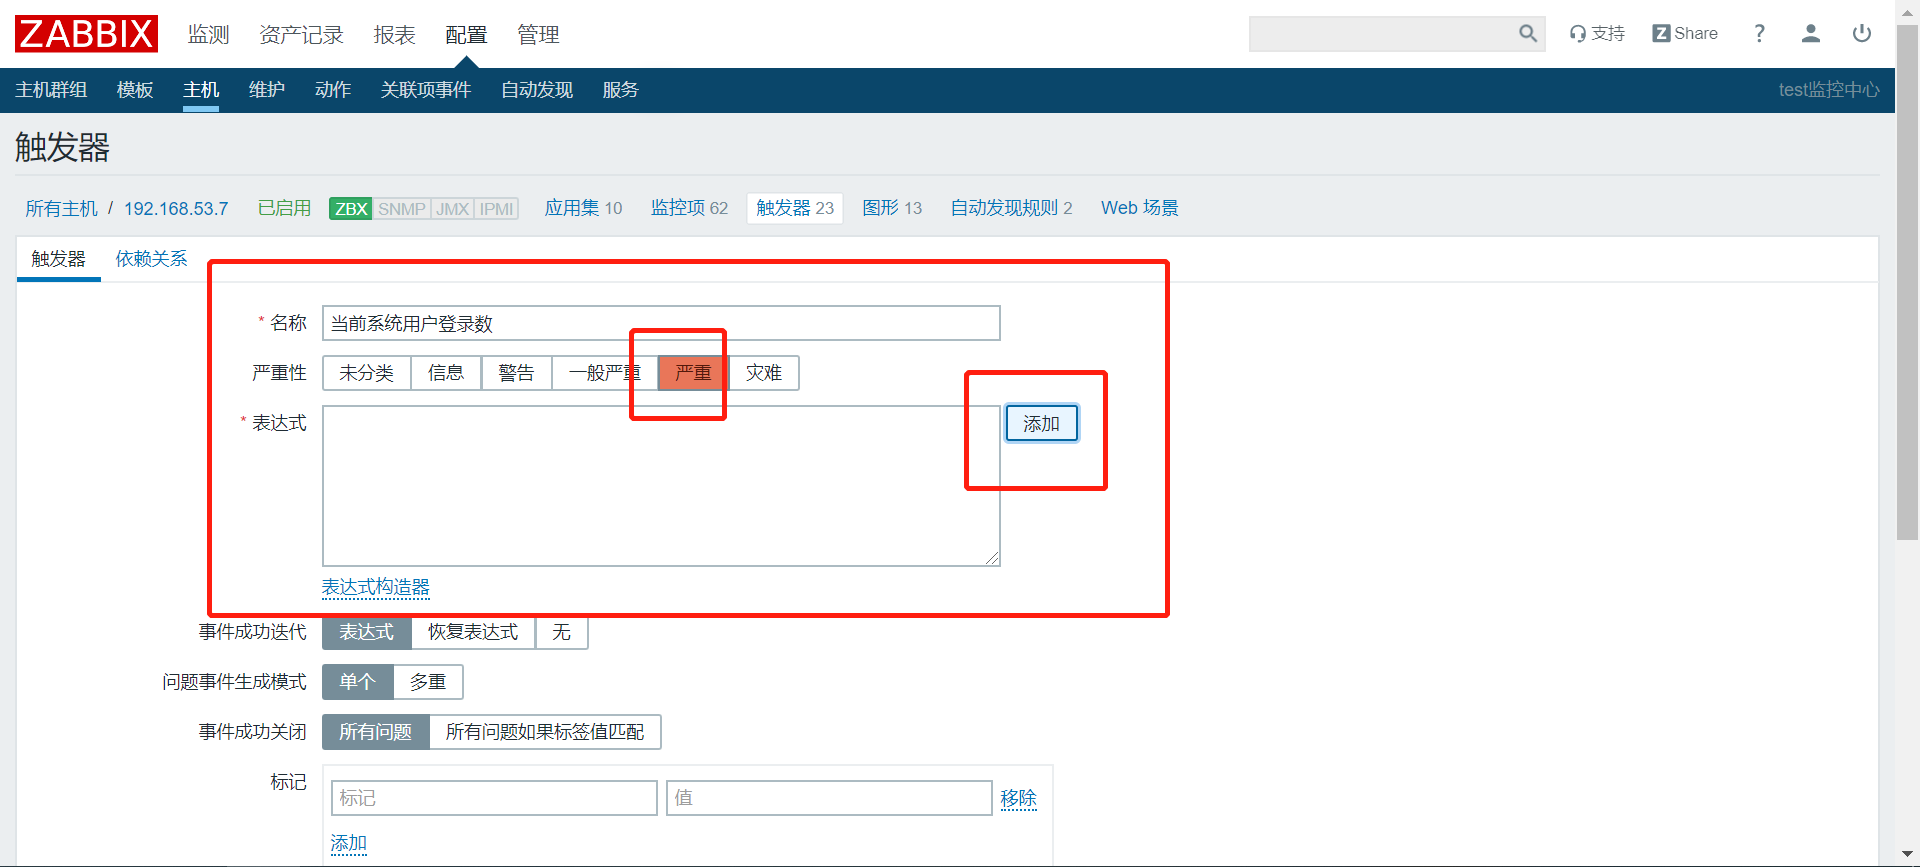Open 监控项 62 link
The width and height of the screenshot is (1920, 867).
click(689, 208)
